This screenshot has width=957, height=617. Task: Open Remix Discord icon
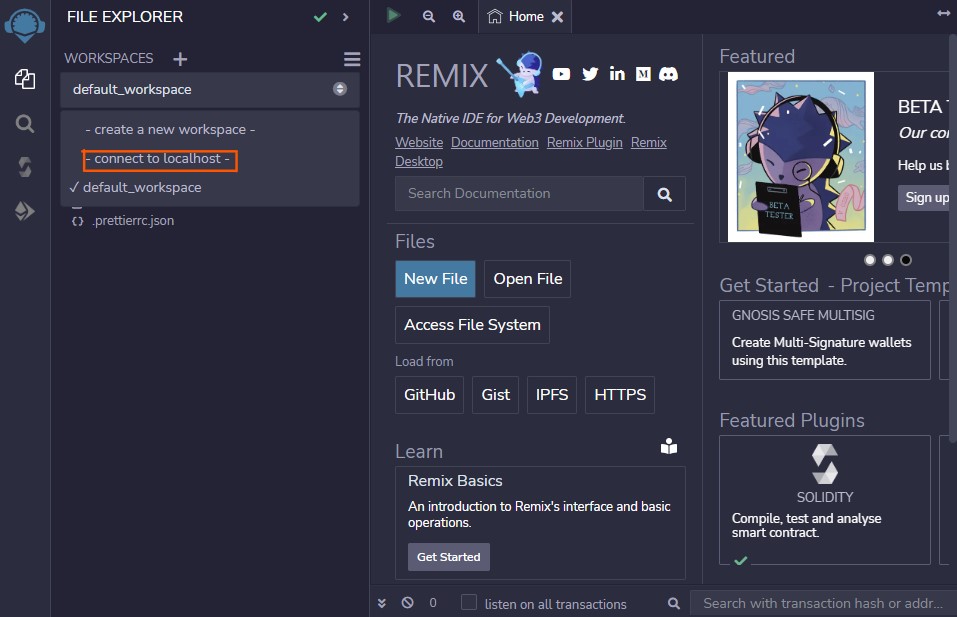click(668, 74)
